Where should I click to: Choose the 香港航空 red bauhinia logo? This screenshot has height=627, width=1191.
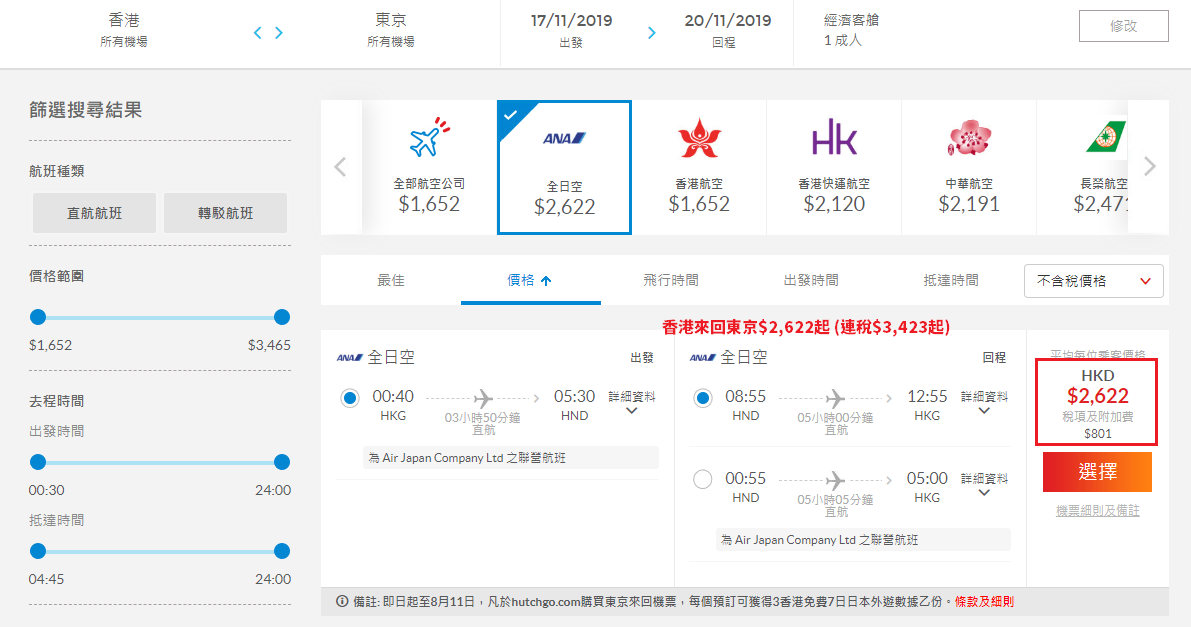(x=699, y=138)
